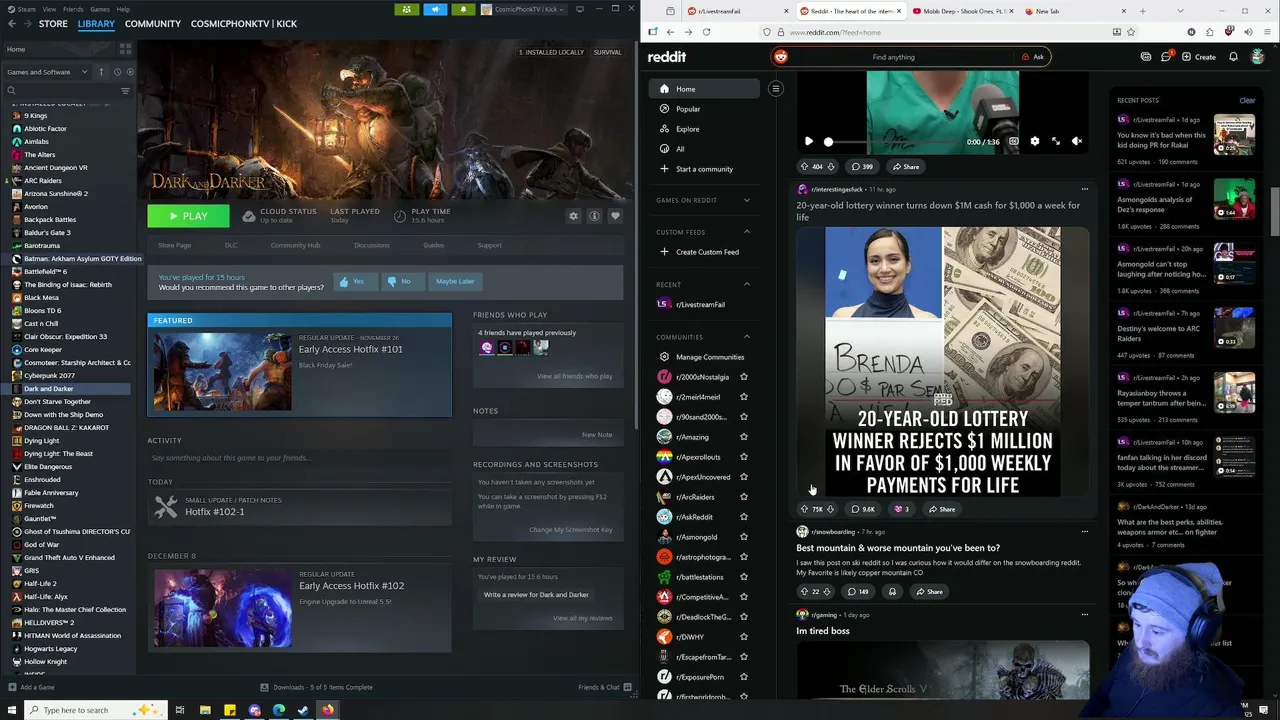Open Reddit advertise icon in header
Image resolution: width=1280 pixels, height=720 pixels.
pos(1146,57)
